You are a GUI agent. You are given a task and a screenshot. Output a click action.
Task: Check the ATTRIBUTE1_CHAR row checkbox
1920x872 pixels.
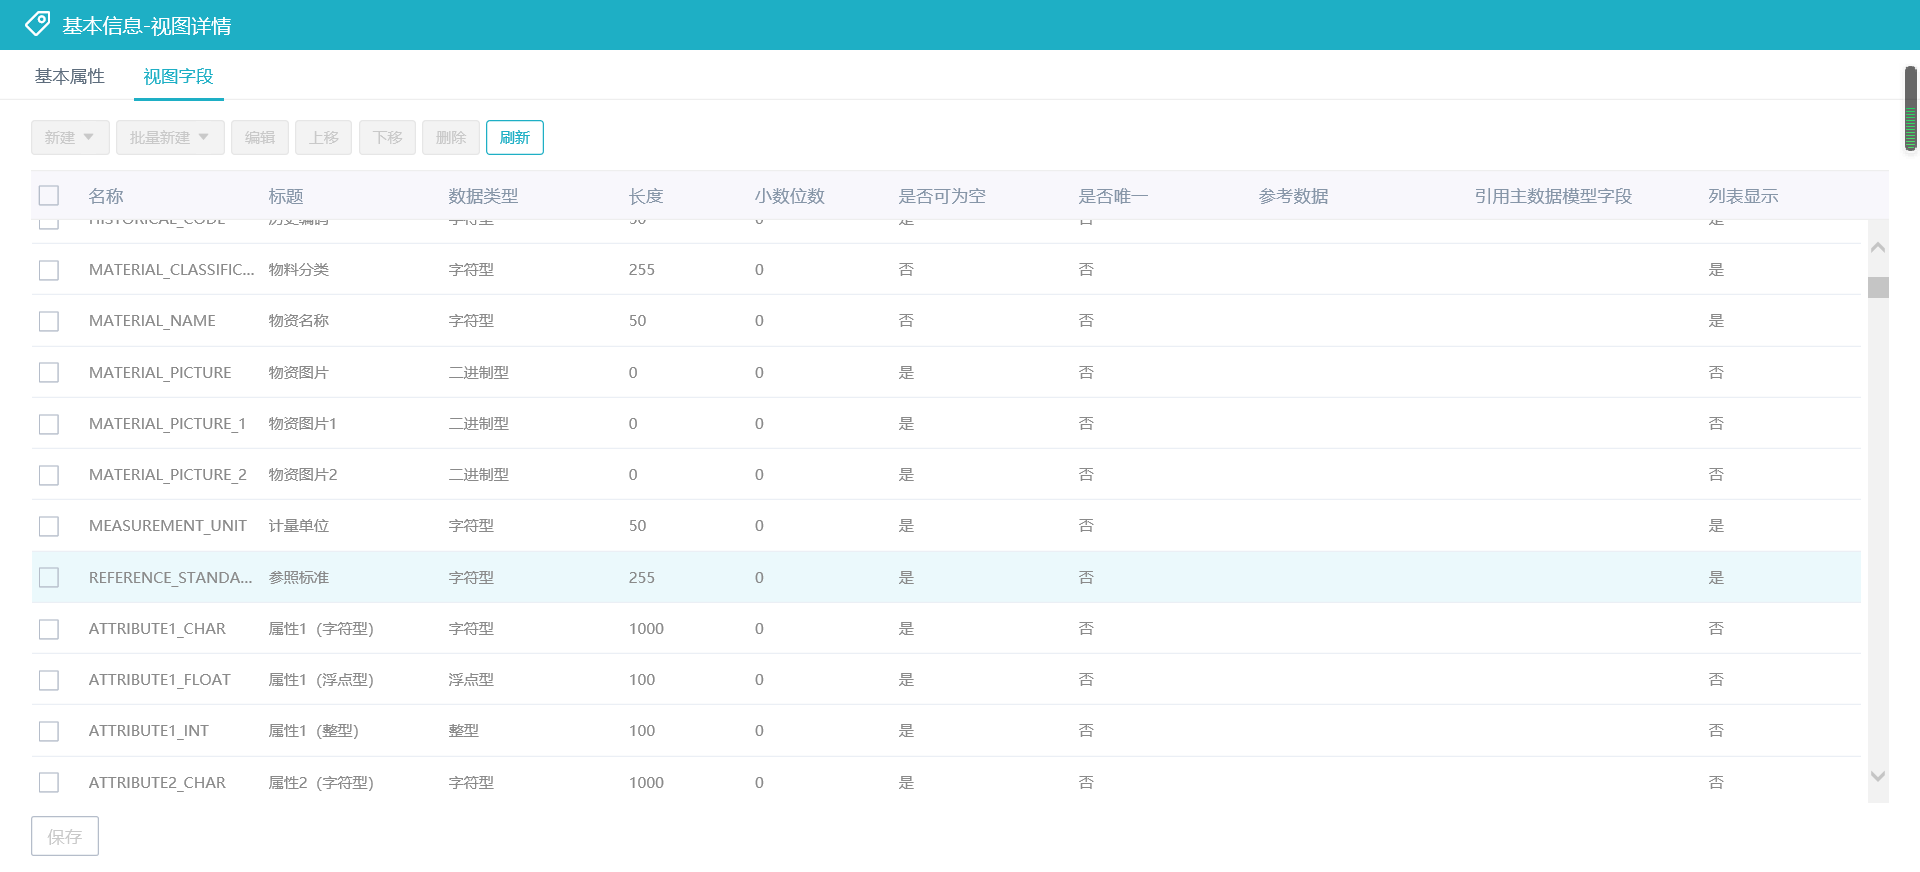pyautogui.click(x=49, y=629)
